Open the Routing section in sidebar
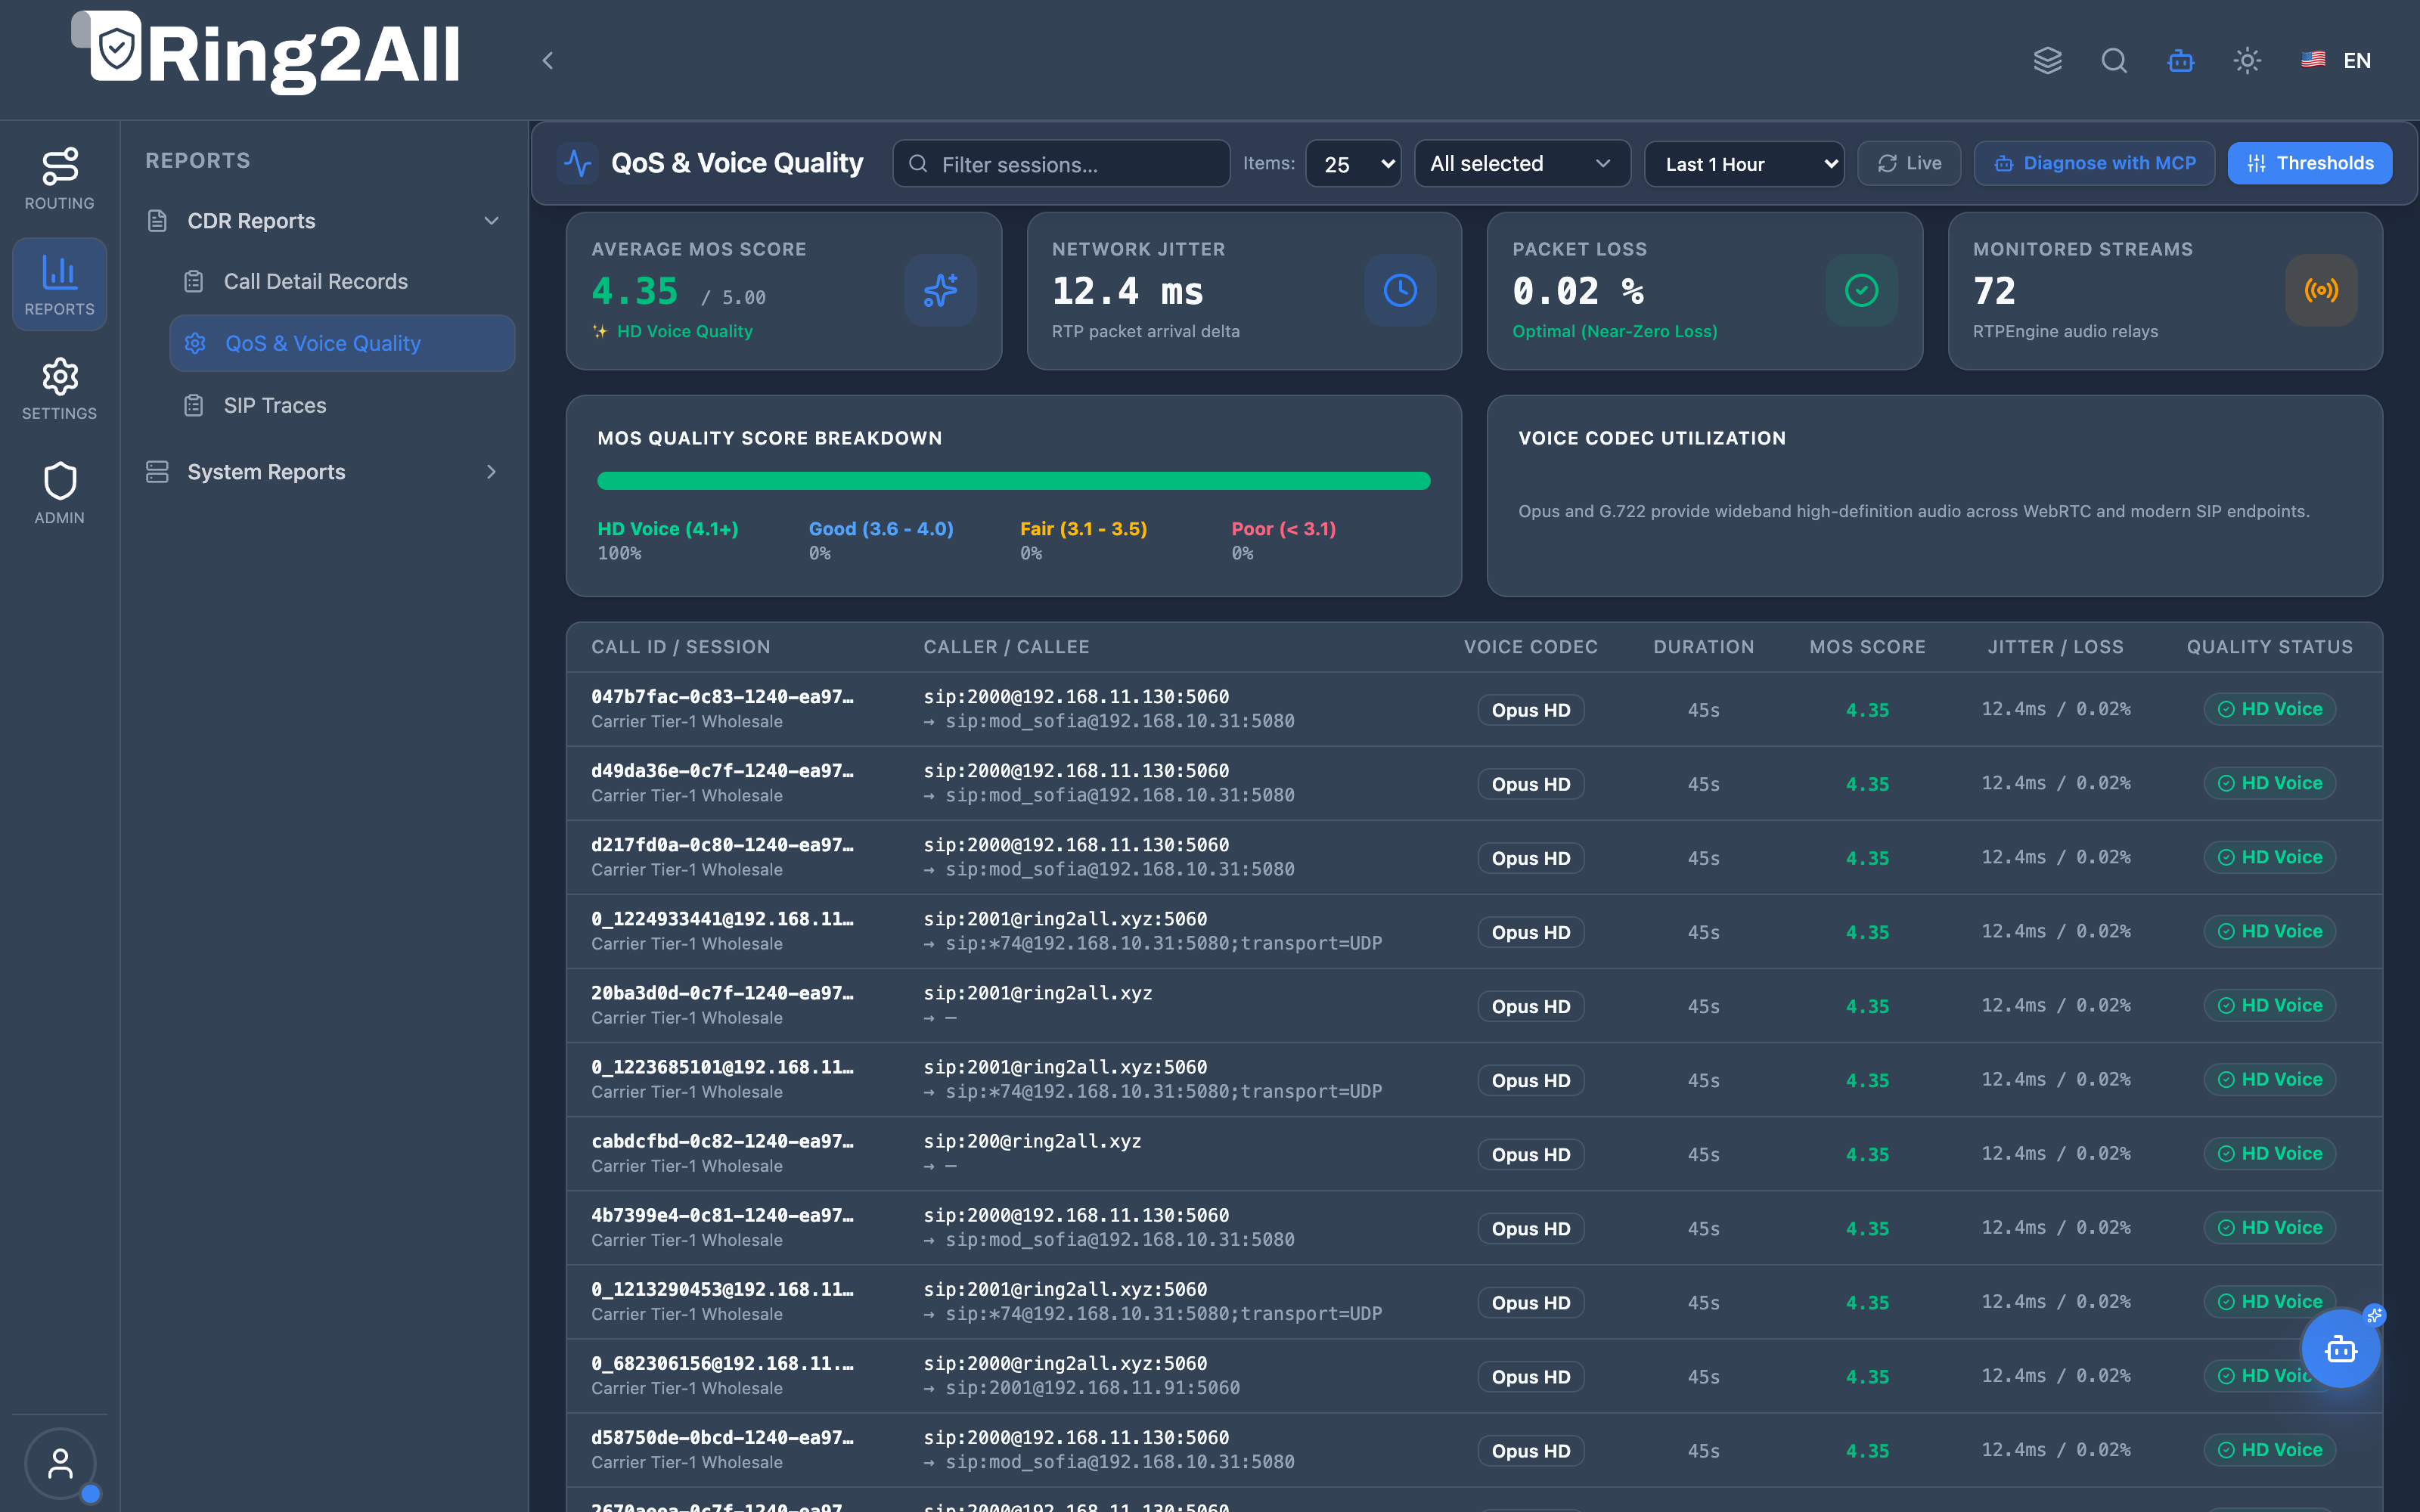This screenshot has height=1512, width=2420. point(59,179)
